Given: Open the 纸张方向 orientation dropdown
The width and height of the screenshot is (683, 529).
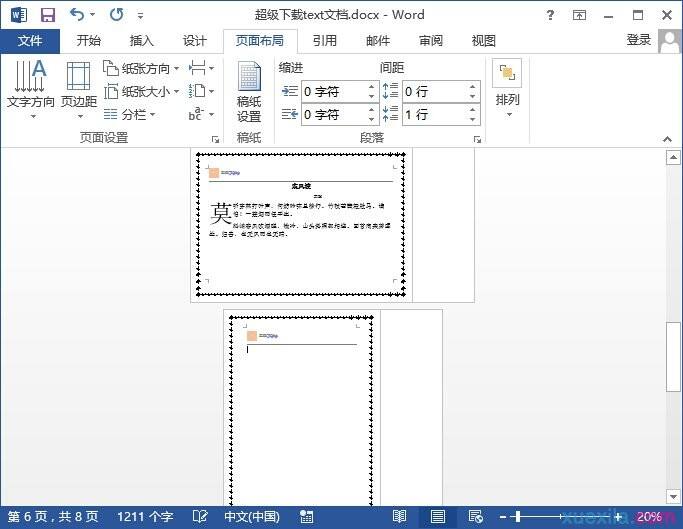Looking at the screenshot, I should [142, 68].
